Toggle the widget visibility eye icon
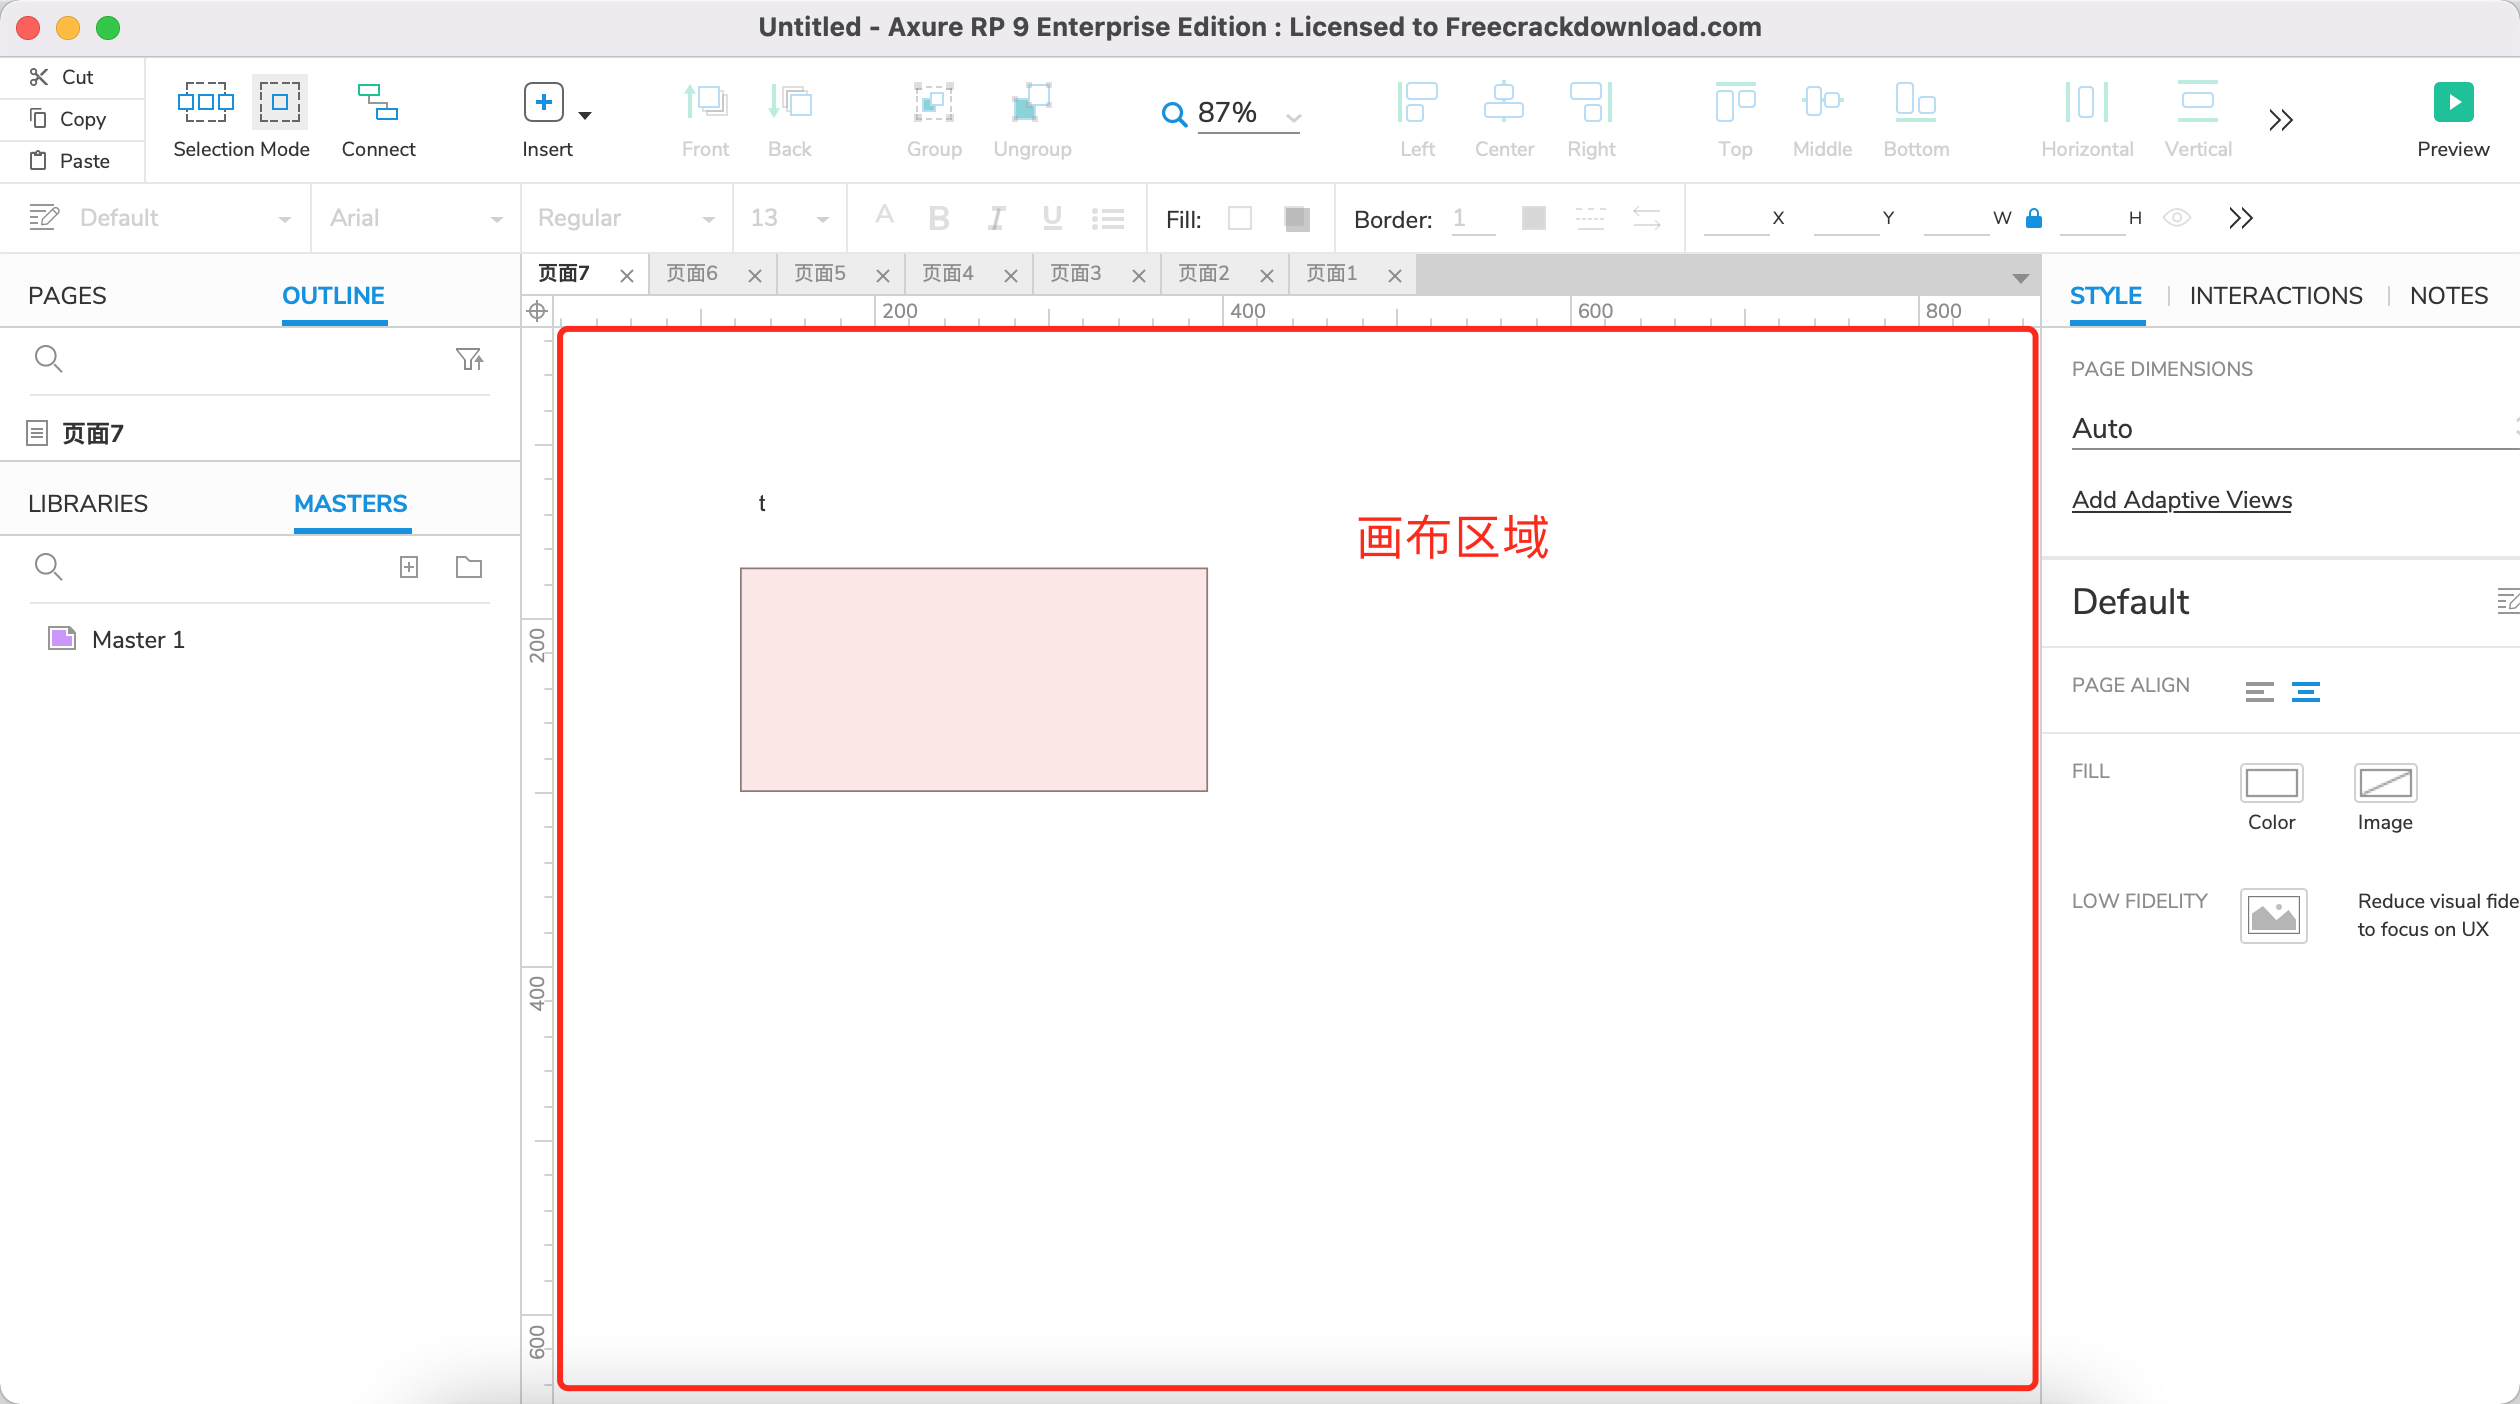 [x=2176, y=218]
